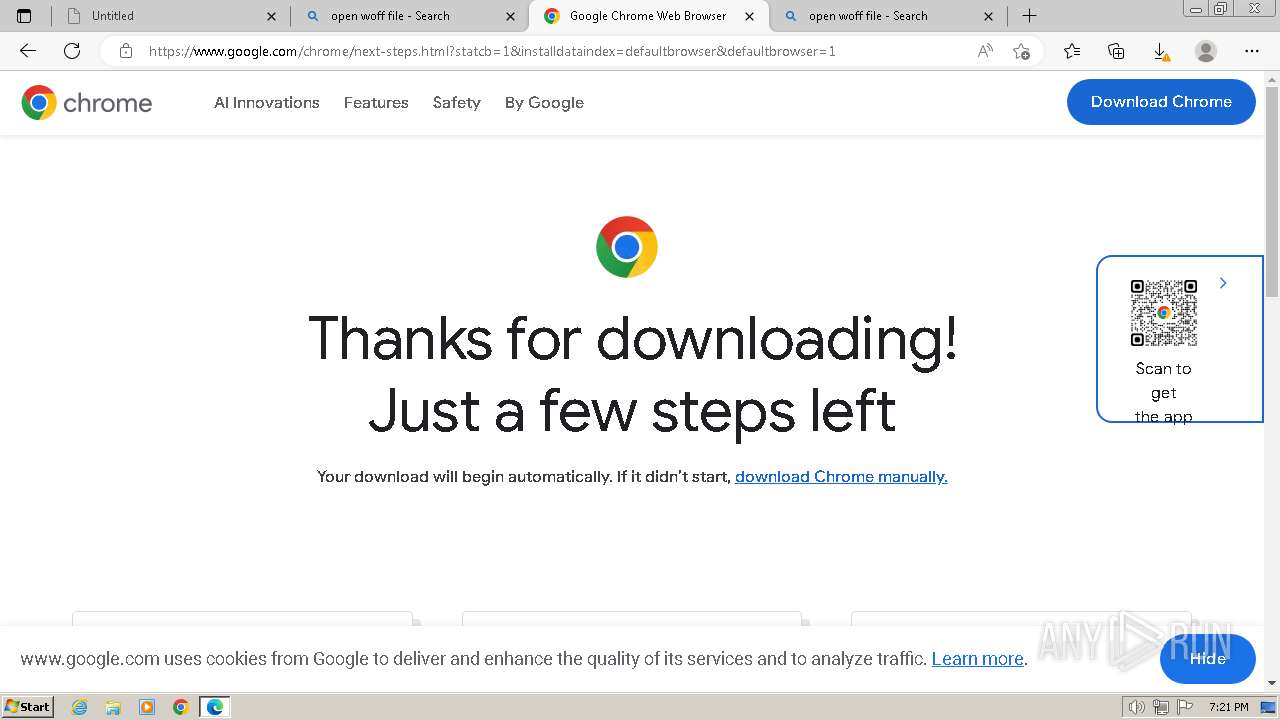Open the tab actions menu icon

pyautogui.click(x=24, y=16)
